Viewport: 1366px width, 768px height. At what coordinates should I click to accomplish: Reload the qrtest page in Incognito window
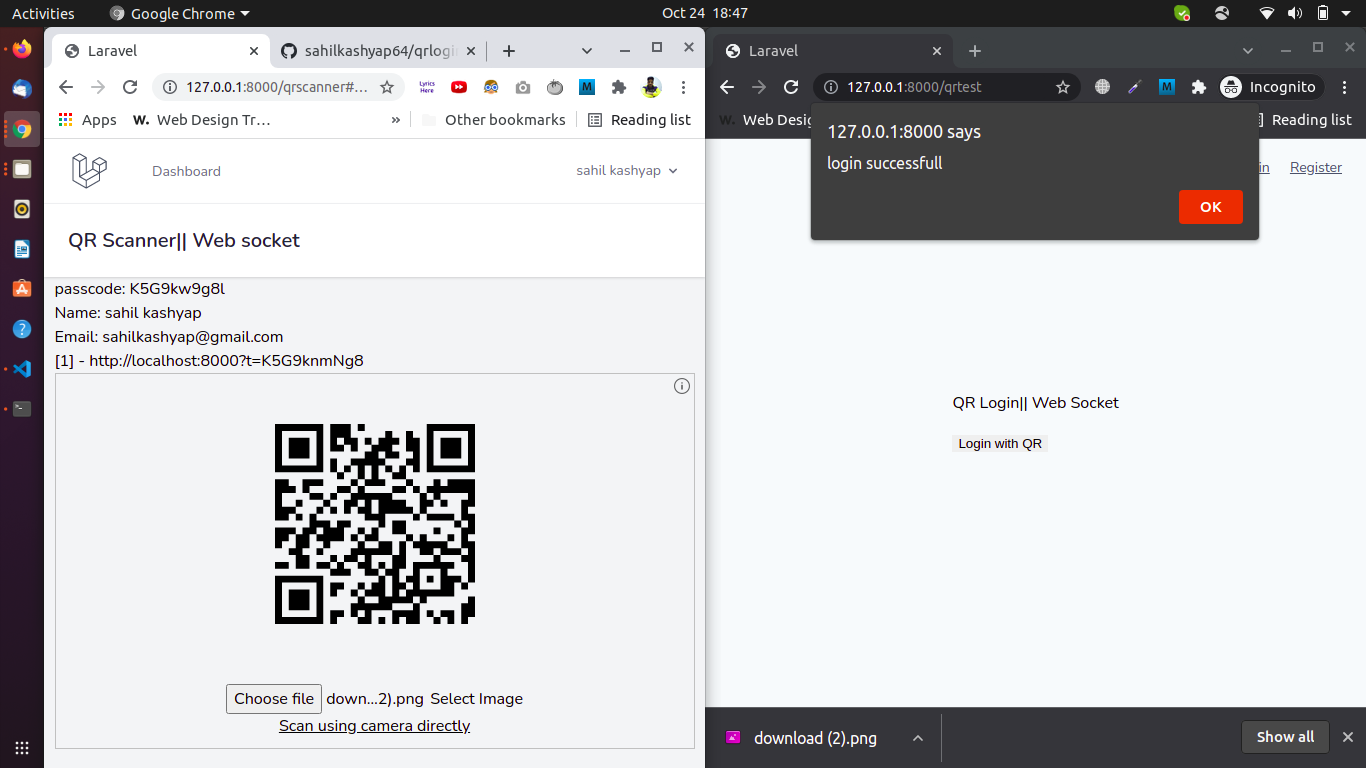791,87
